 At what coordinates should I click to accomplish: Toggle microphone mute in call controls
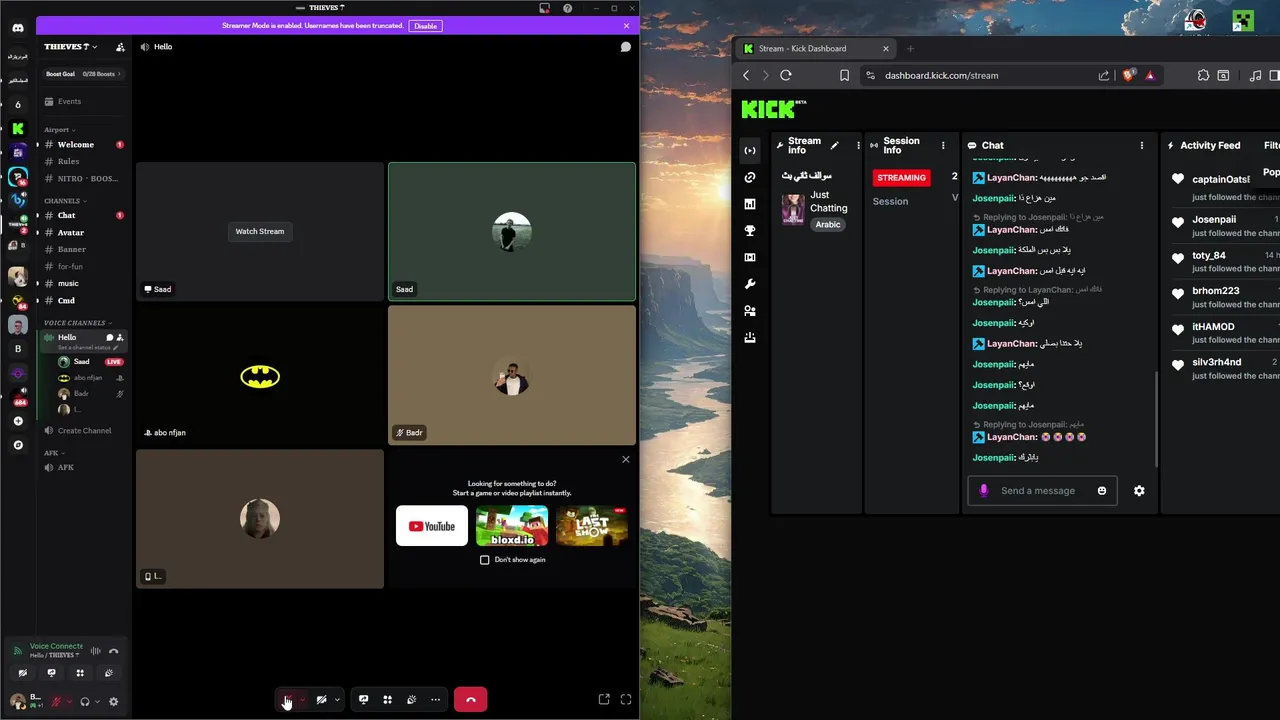(x=287, y=700)
